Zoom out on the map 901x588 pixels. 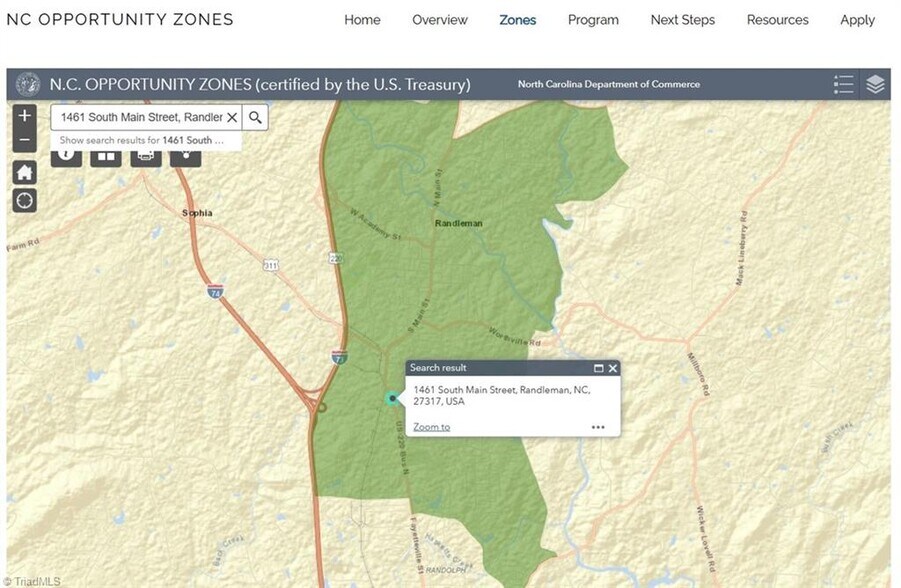coord(25,140)
